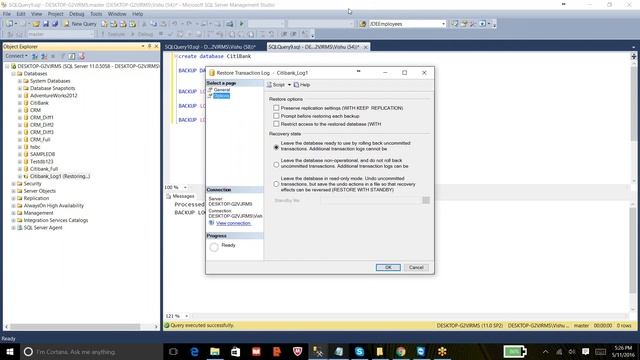Select the CRM_Full database

[40, 140]
